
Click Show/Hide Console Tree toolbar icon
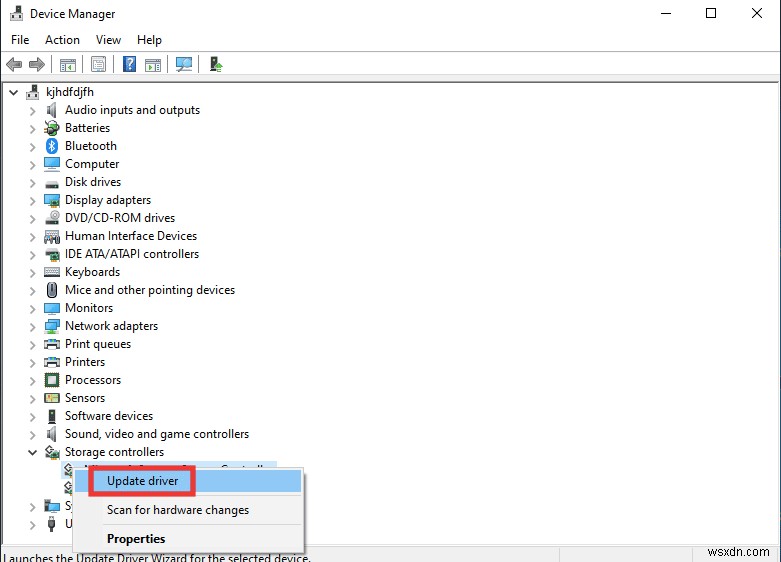68,65
